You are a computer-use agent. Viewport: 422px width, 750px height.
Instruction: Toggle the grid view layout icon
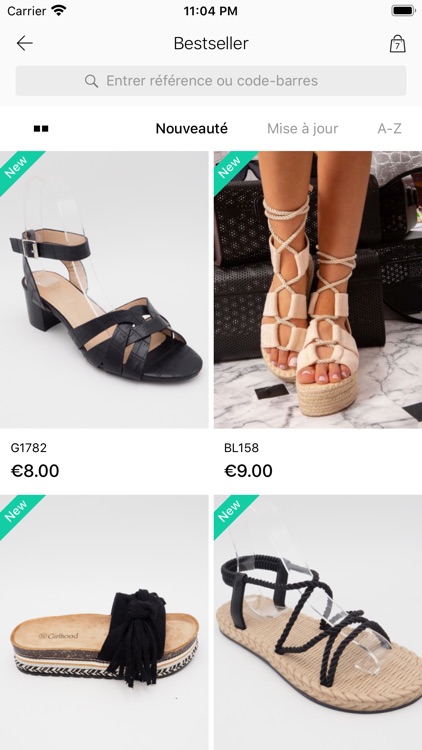[41, 129]
